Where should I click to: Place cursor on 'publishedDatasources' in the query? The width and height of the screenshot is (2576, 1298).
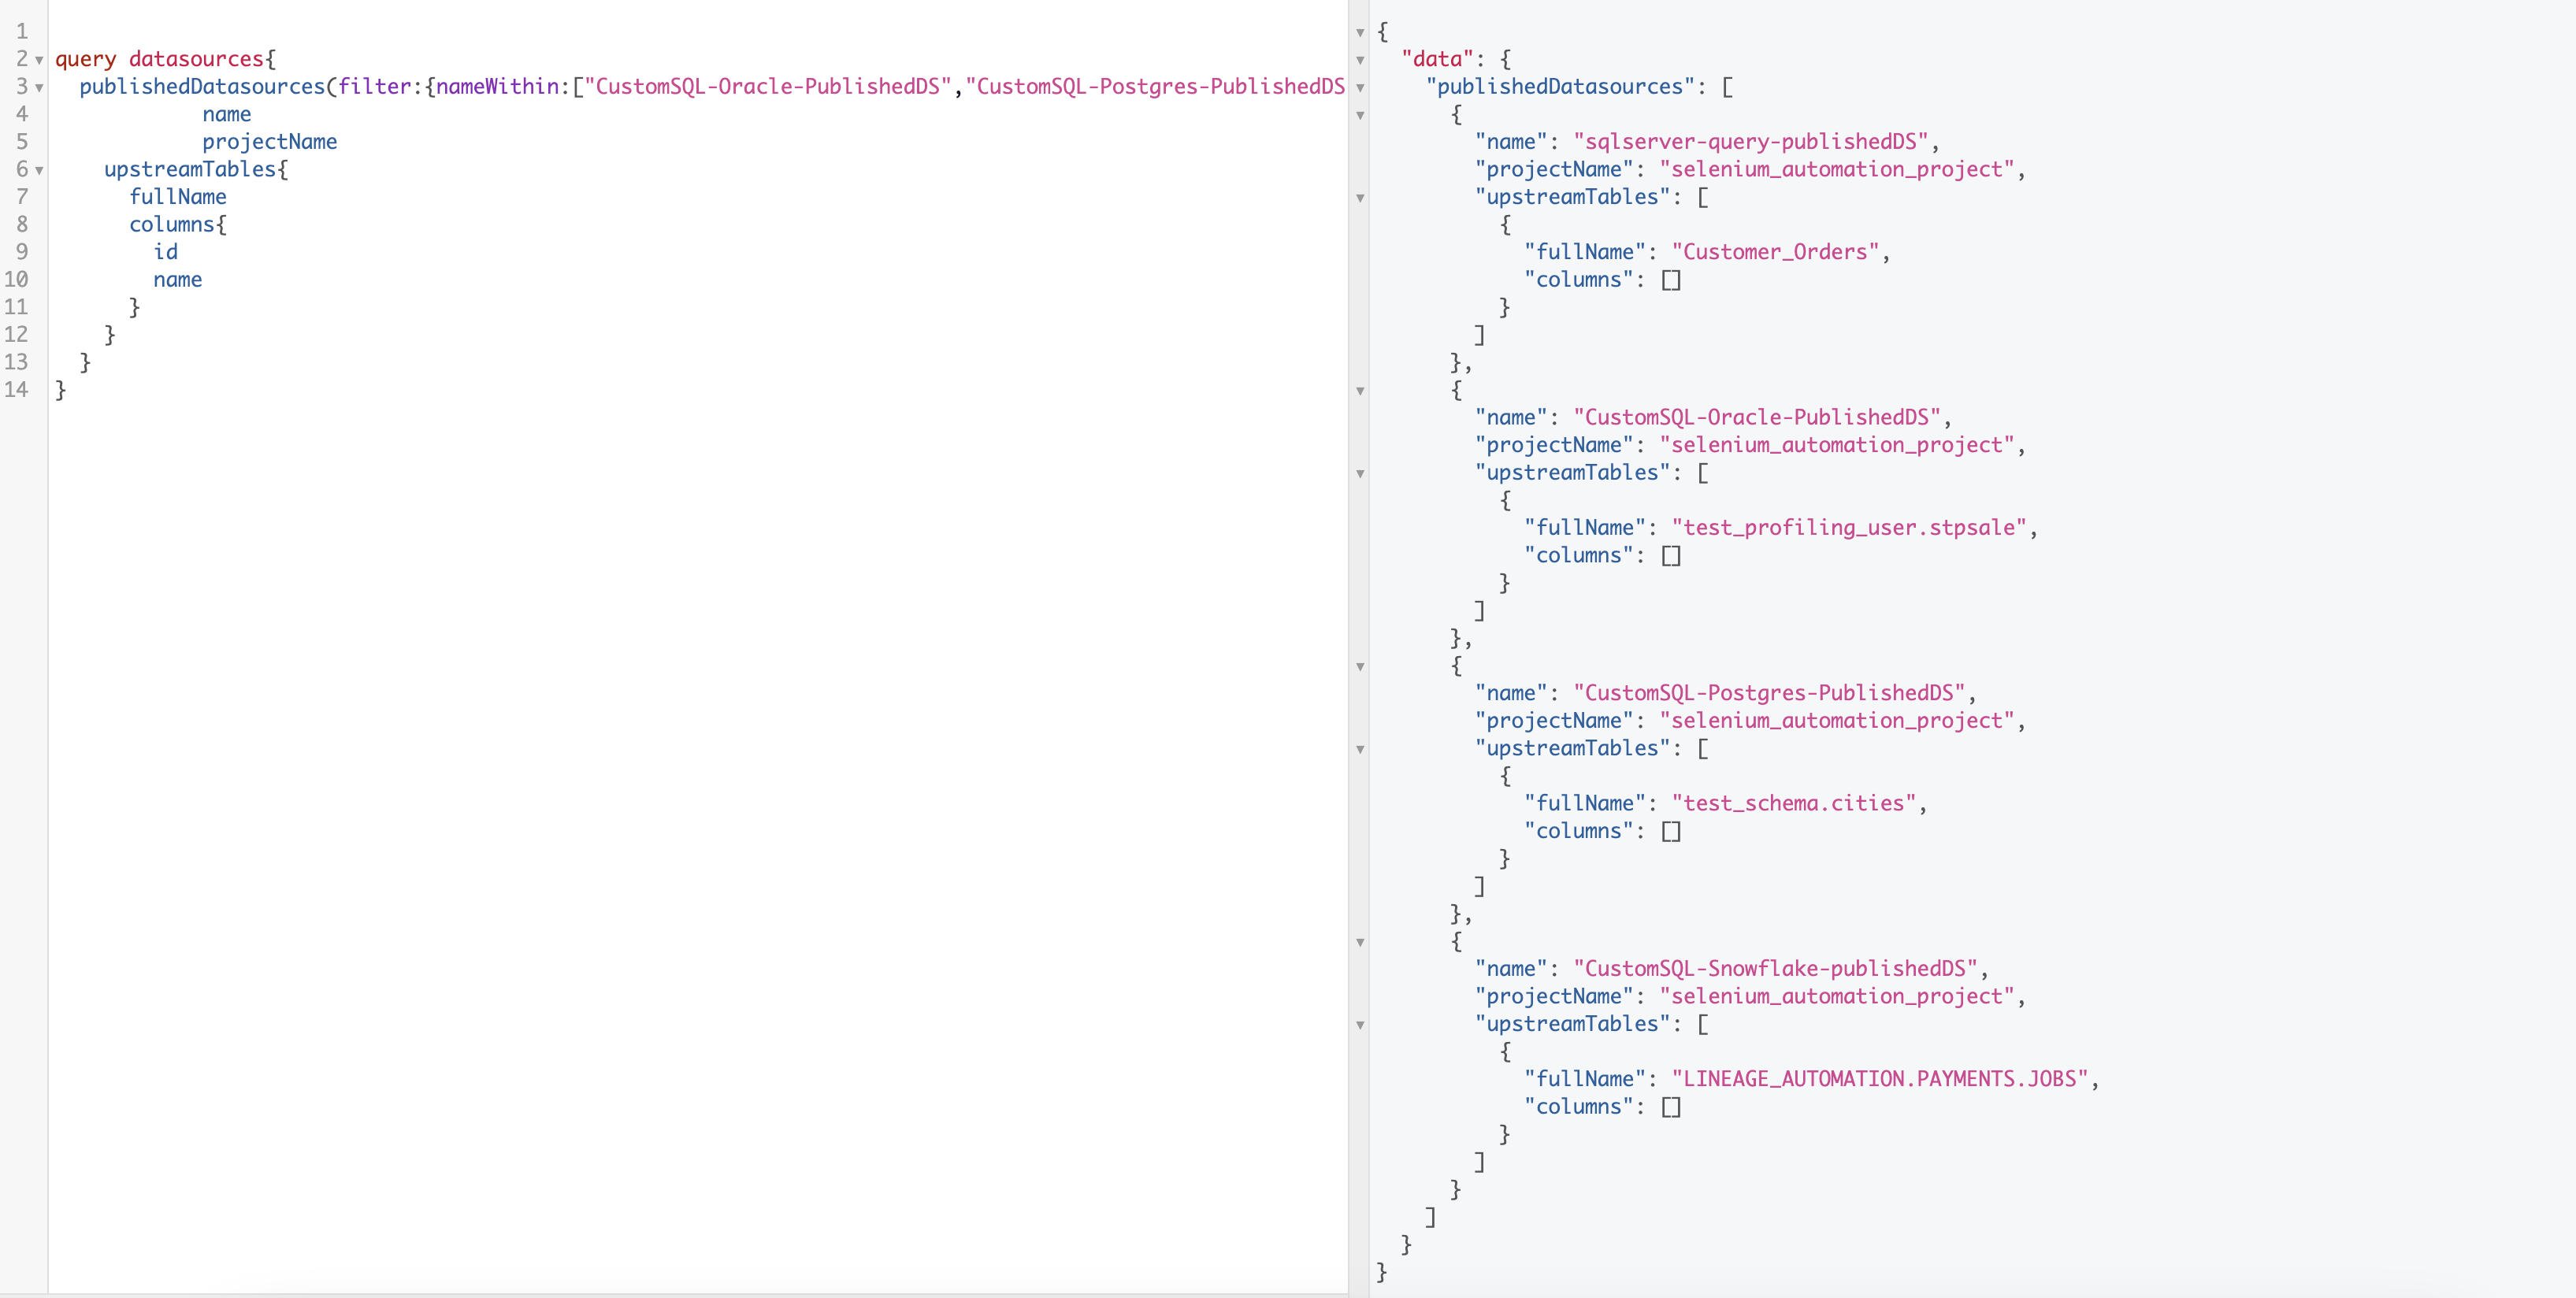[202, 87]
